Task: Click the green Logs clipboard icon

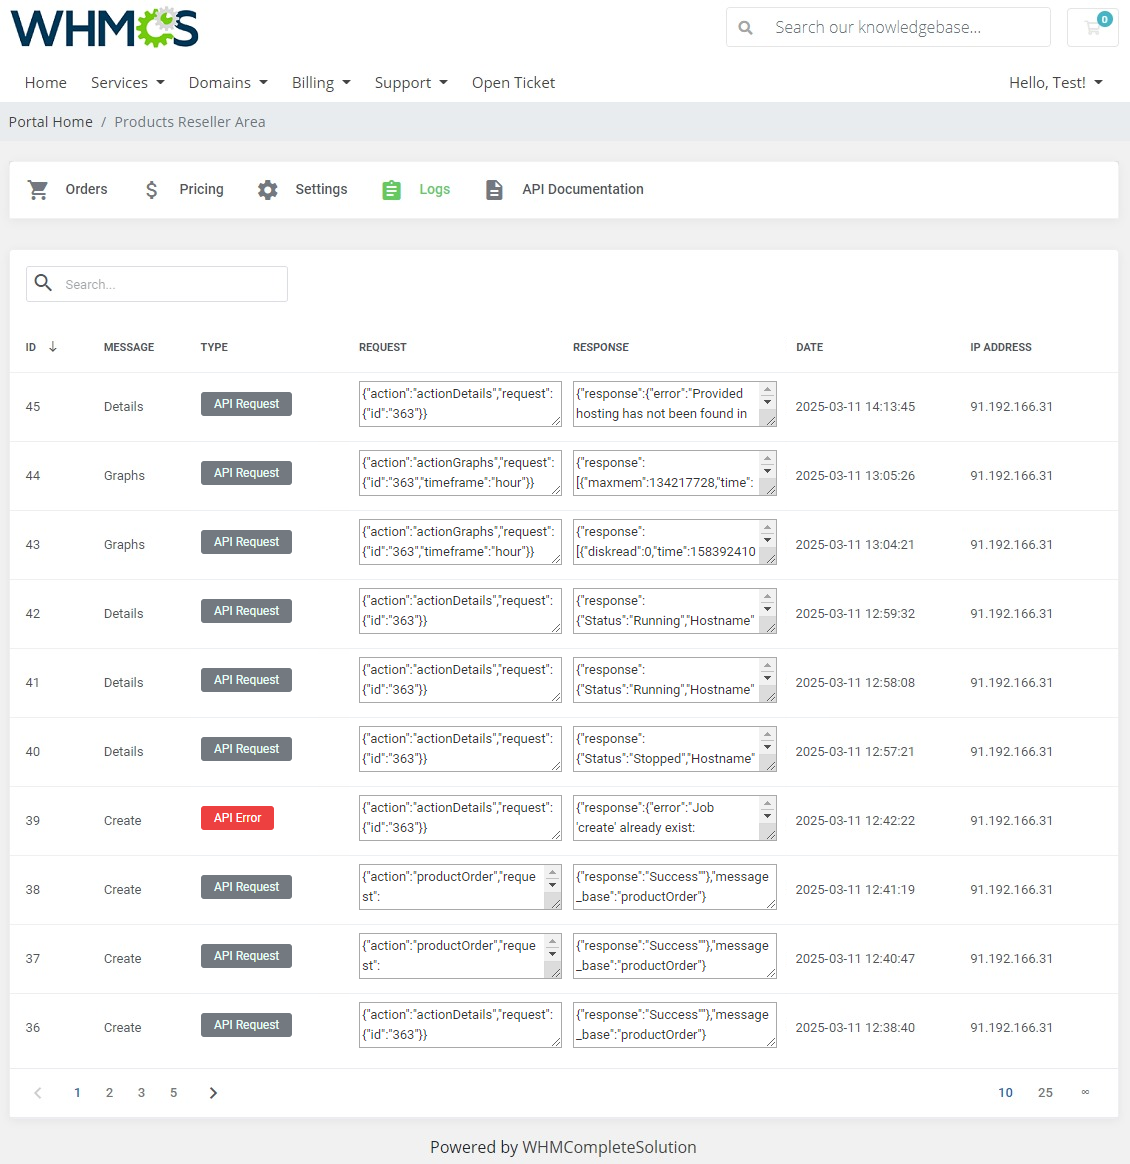Action: [x=391, y=189]
